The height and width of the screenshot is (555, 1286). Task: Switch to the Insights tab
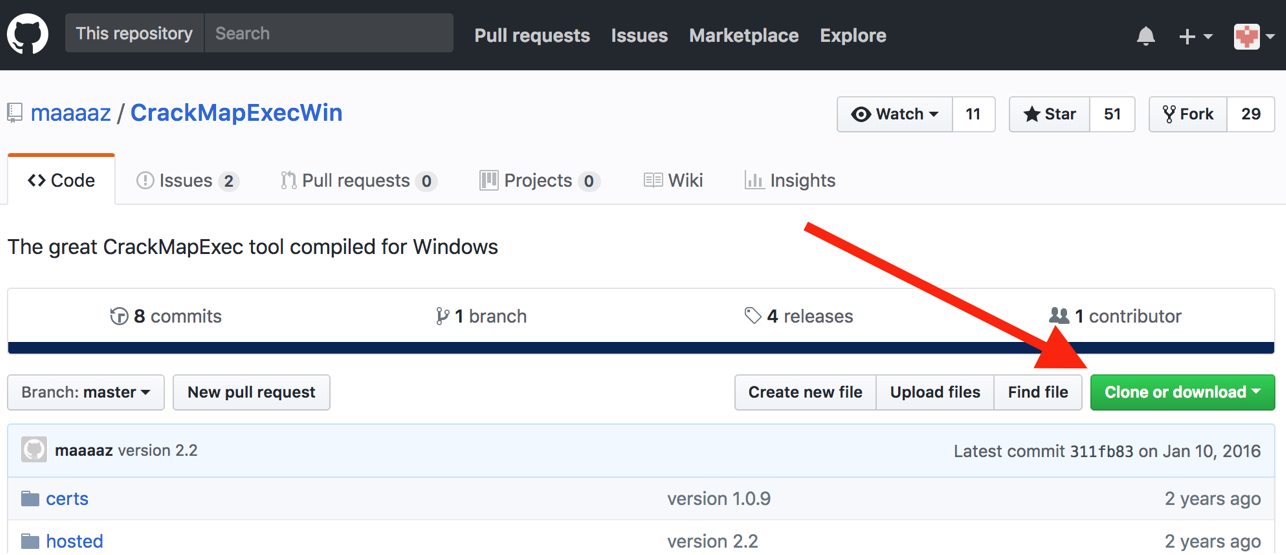tap(790, 180)
